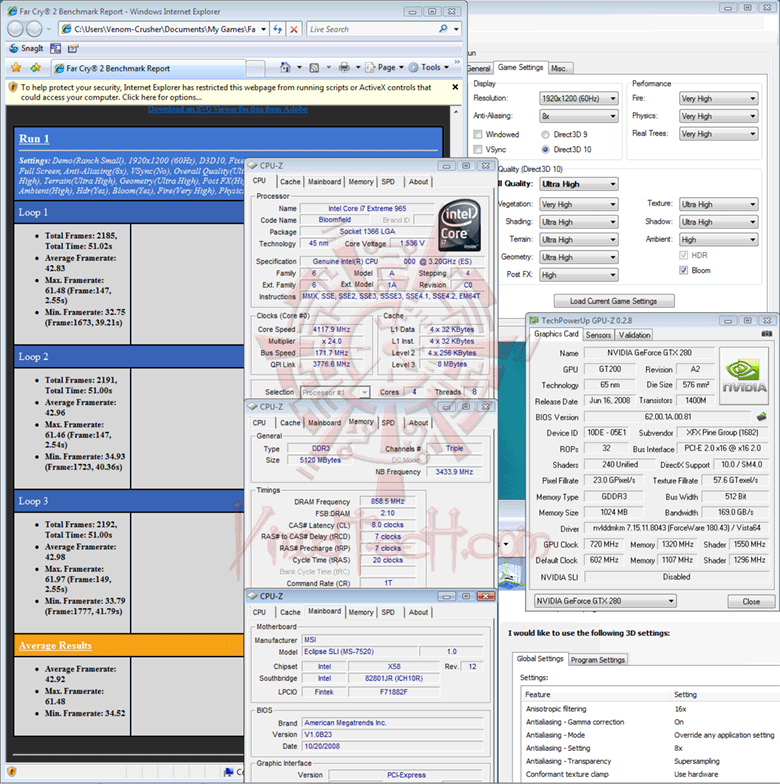This screenshot has width=780, height=784.
Task: Switch to the Misc. tab
Action: [559, 68]
